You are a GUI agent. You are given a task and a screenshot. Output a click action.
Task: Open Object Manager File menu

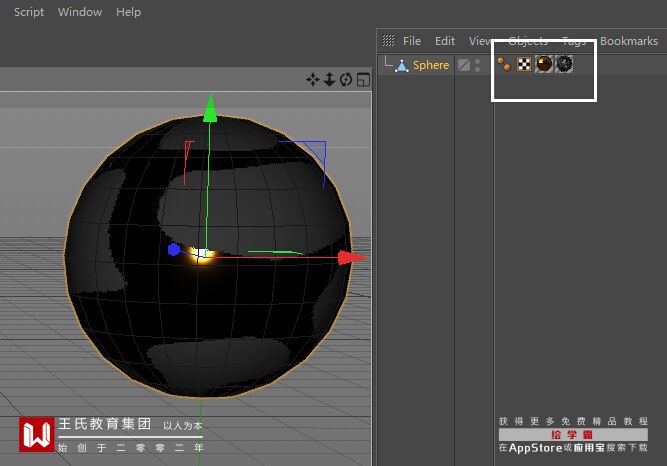pyautogui.click(x=412, y=41)
